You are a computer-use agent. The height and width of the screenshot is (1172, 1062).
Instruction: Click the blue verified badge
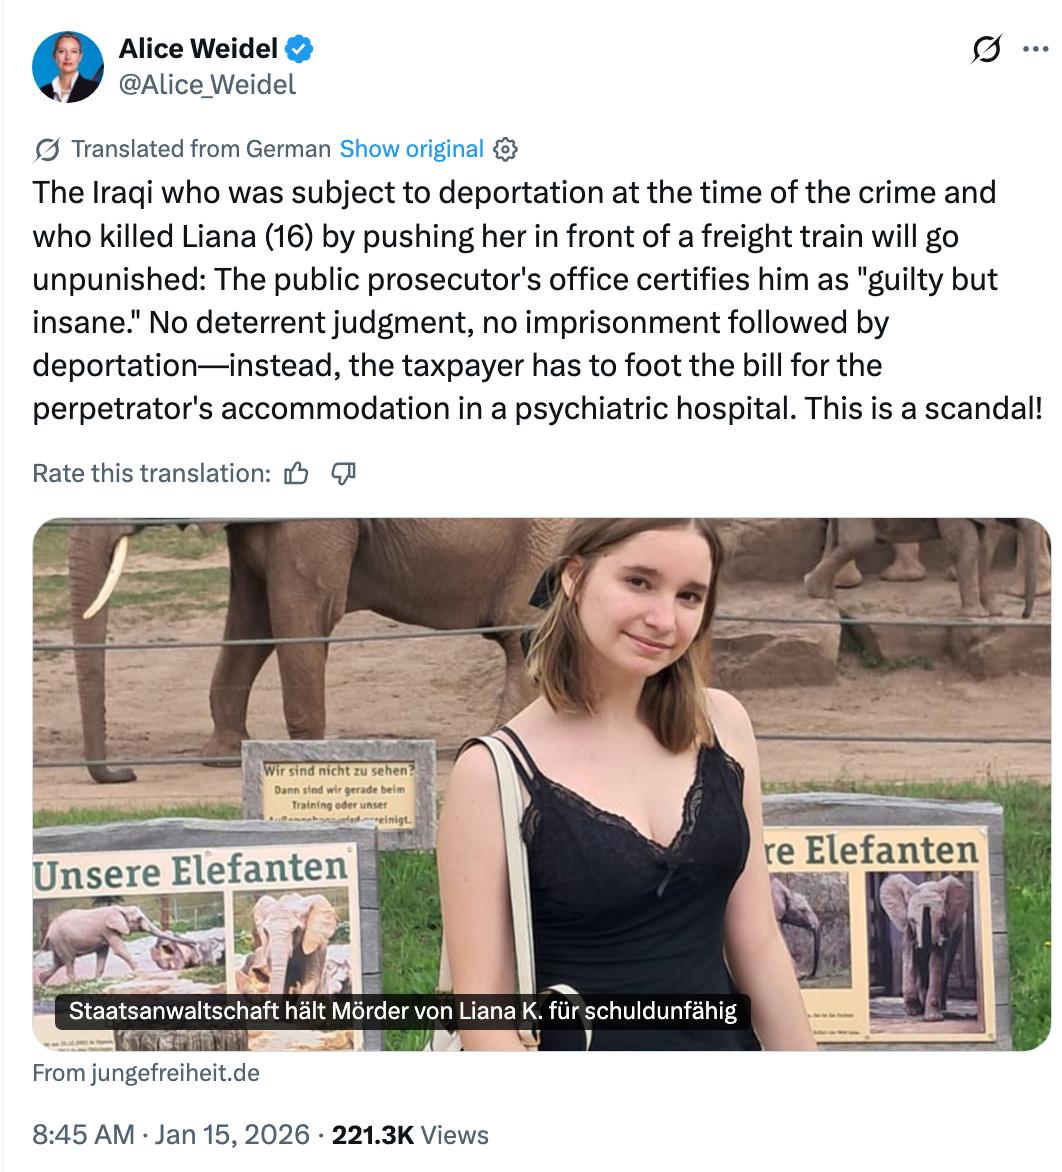(300, 48)
